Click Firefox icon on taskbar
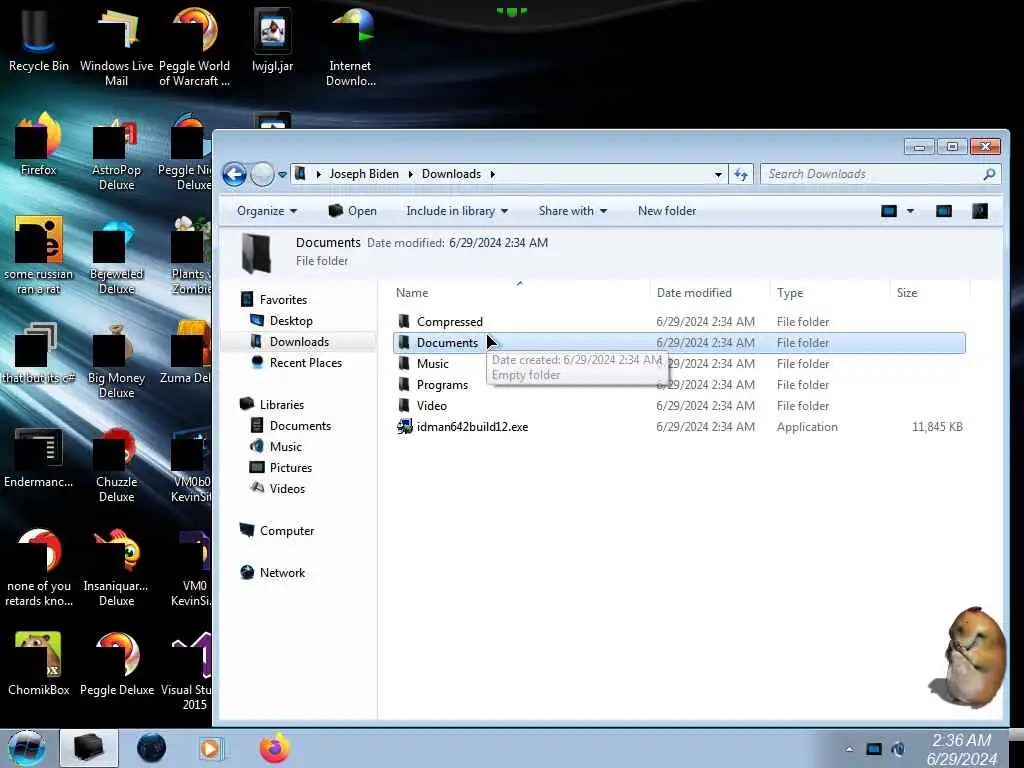The image size is (1024, 768). pos(275,748)
